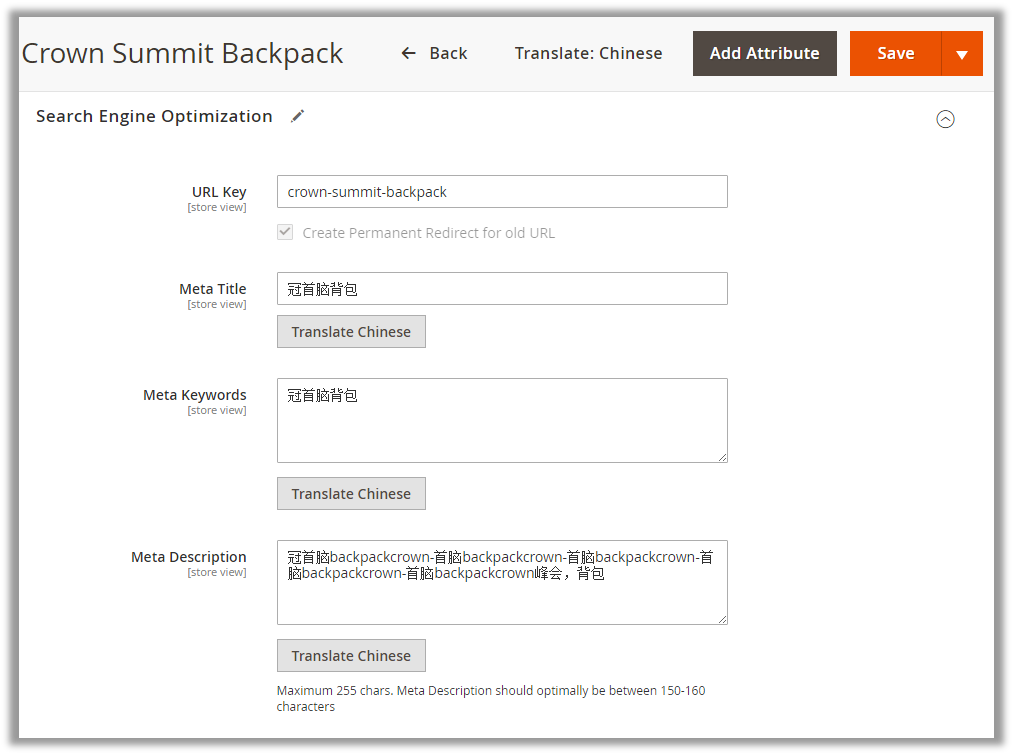Grab the Meta Keywords textarea resize handle
The image size is (1014, 755).
[x=721, y=456]
